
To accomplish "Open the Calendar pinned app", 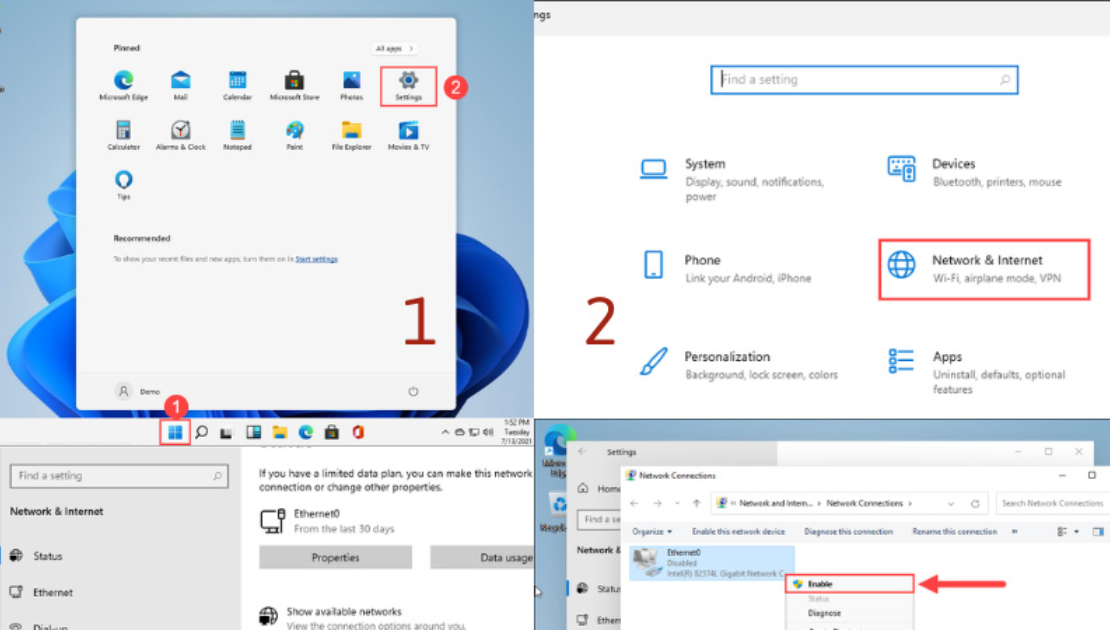I will click(x=237, y=86).
